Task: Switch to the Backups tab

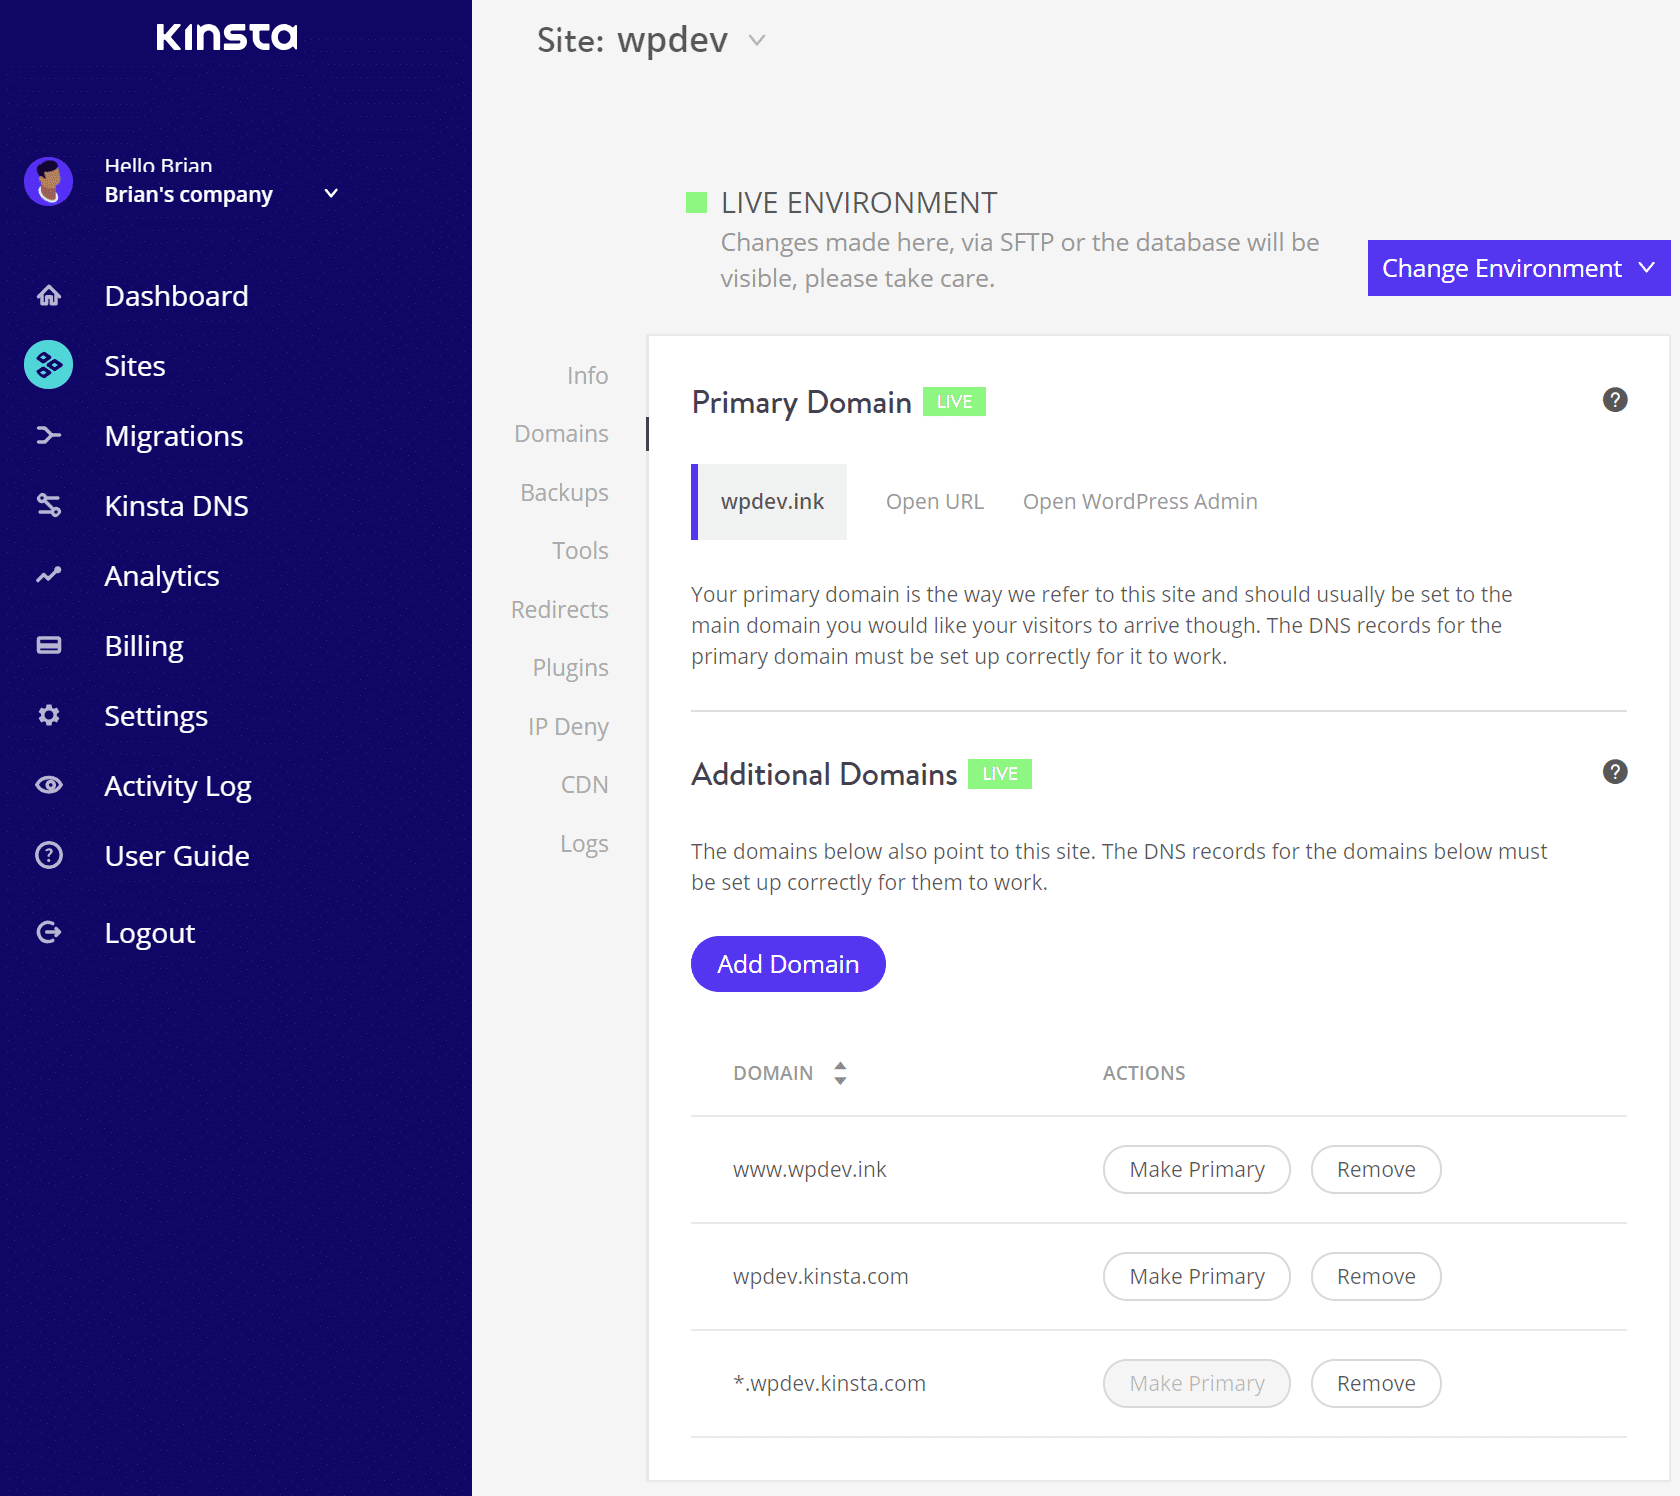Action: 564,493
